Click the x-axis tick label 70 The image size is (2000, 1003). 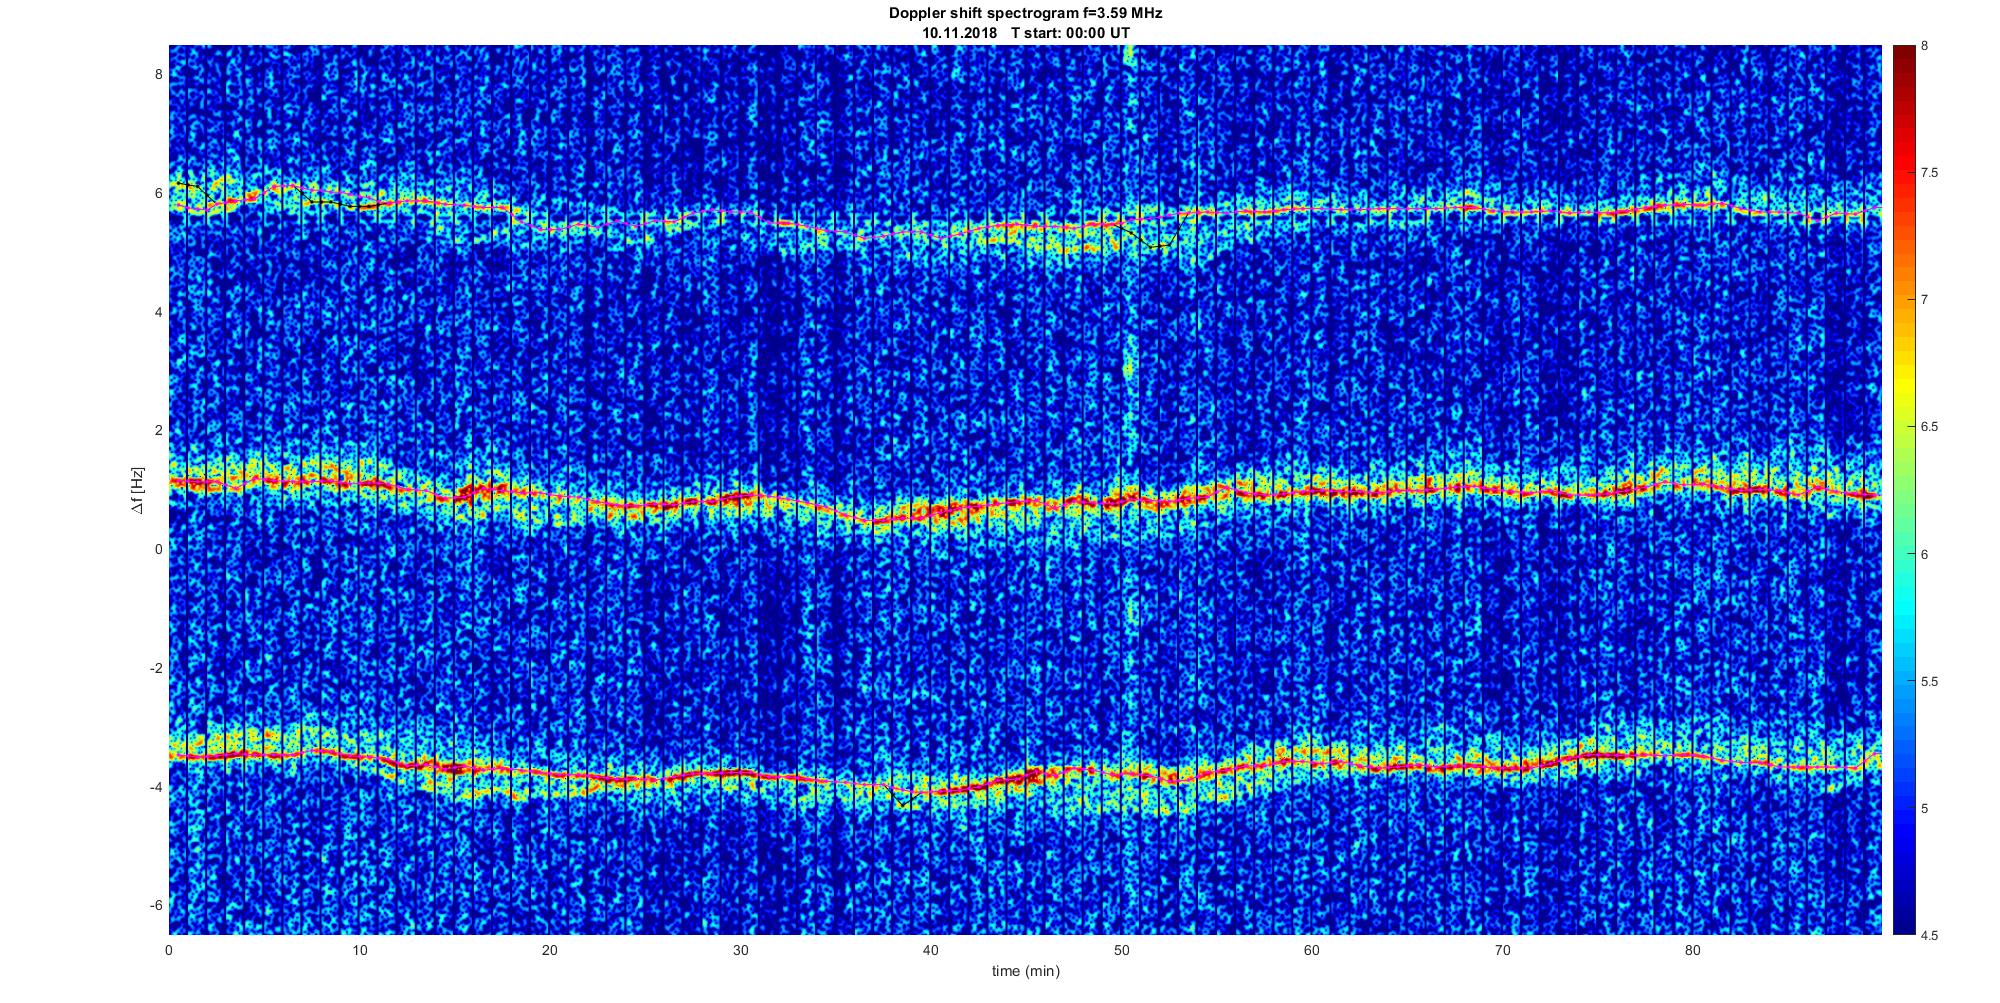(1502, 950)
